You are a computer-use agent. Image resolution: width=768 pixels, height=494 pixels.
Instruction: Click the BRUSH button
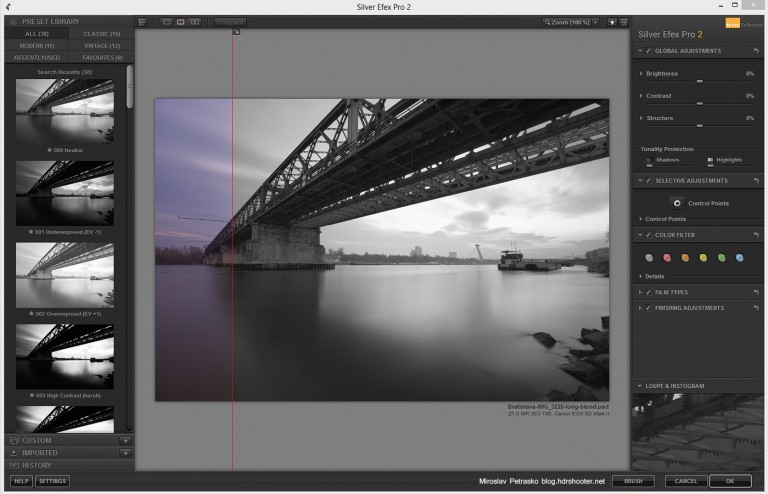pyautogui.click(x=633, y=481)
